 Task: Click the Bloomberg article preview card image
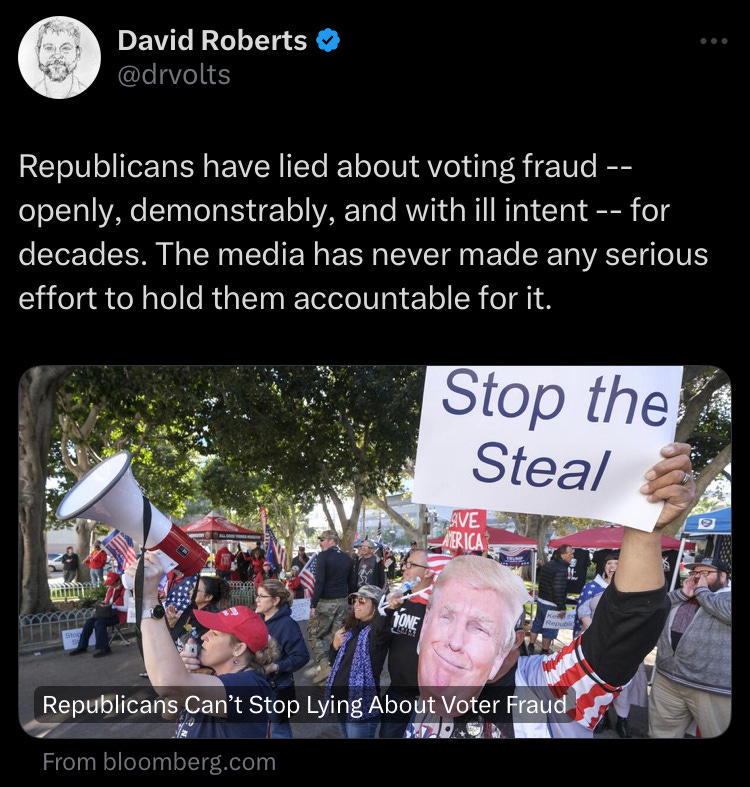coord(374,552)
